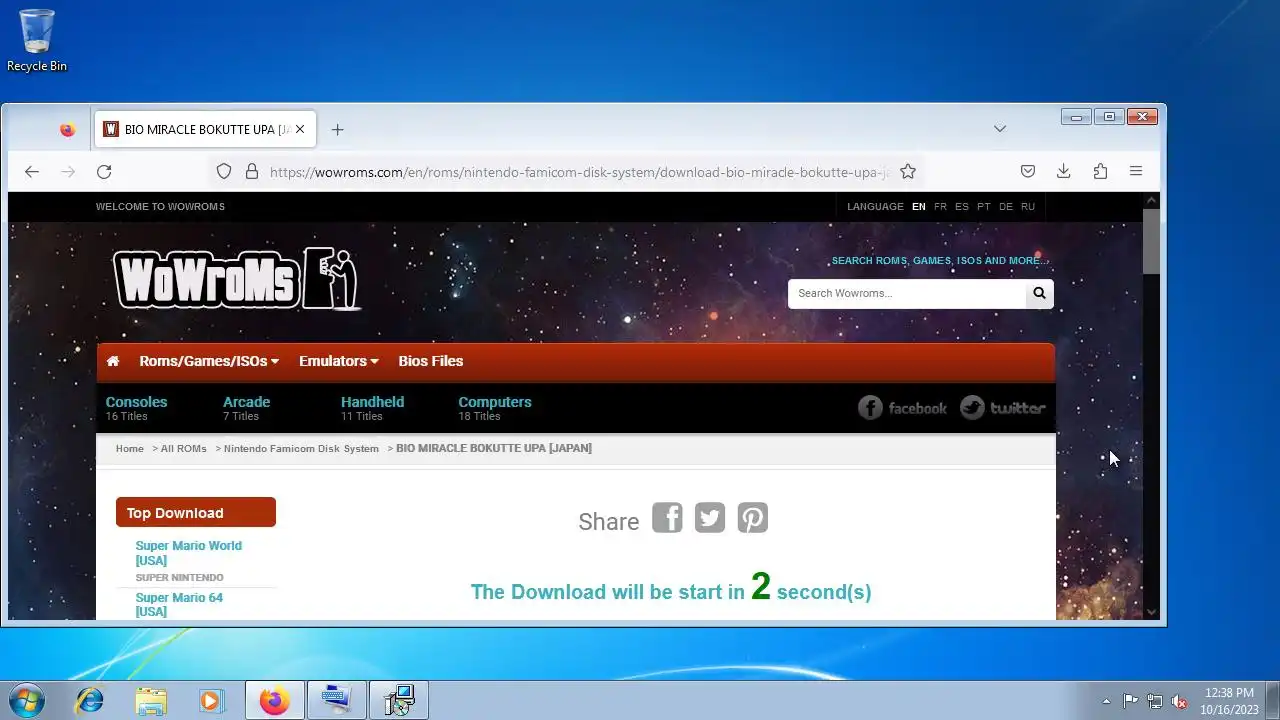Select the EN language option
This screenshot has width=1280, height=720.
coord(918,207)
